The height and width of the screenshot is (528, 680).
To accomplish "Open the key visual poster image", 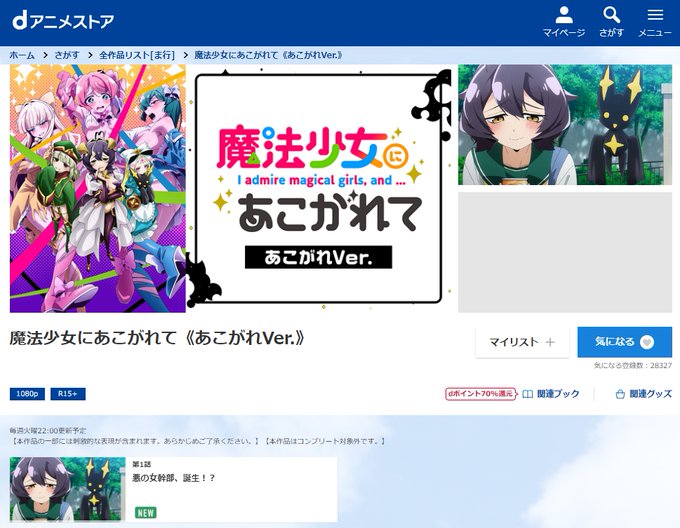I will pos(98,188).
